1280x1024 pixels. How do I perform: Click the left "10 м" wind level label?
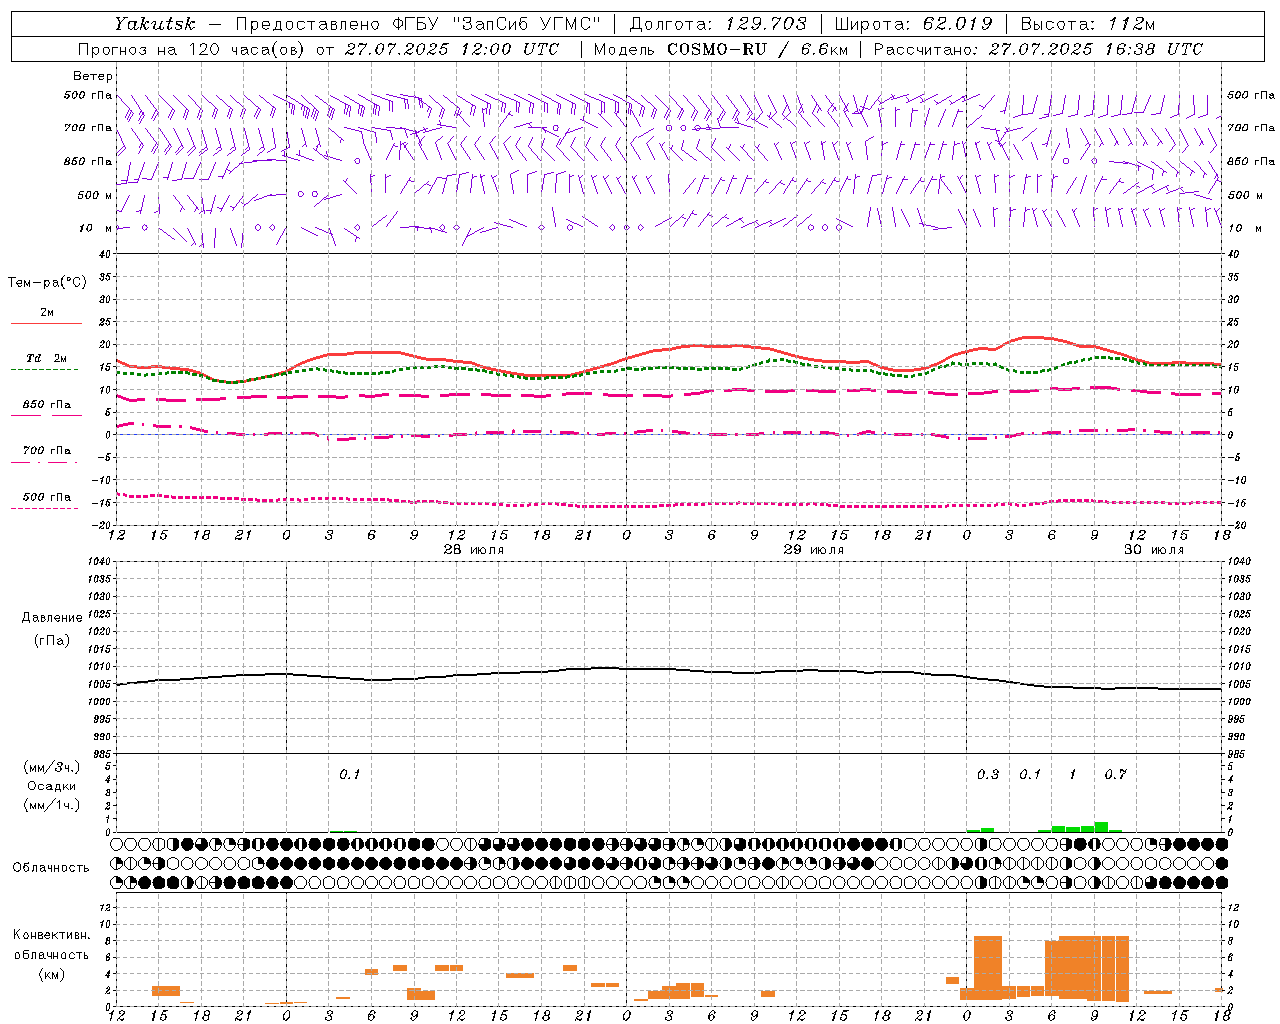(x=96, y=228)
